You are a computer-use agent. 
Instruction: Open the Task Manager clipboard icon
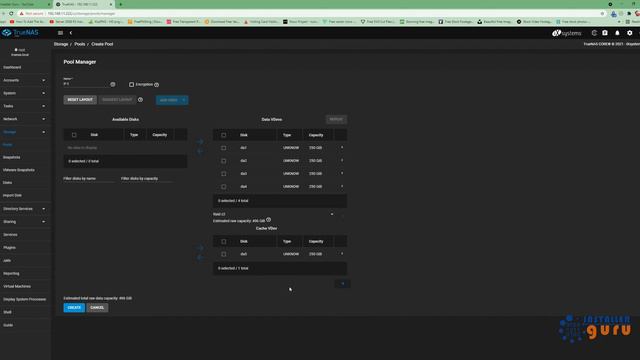[605, 33]
